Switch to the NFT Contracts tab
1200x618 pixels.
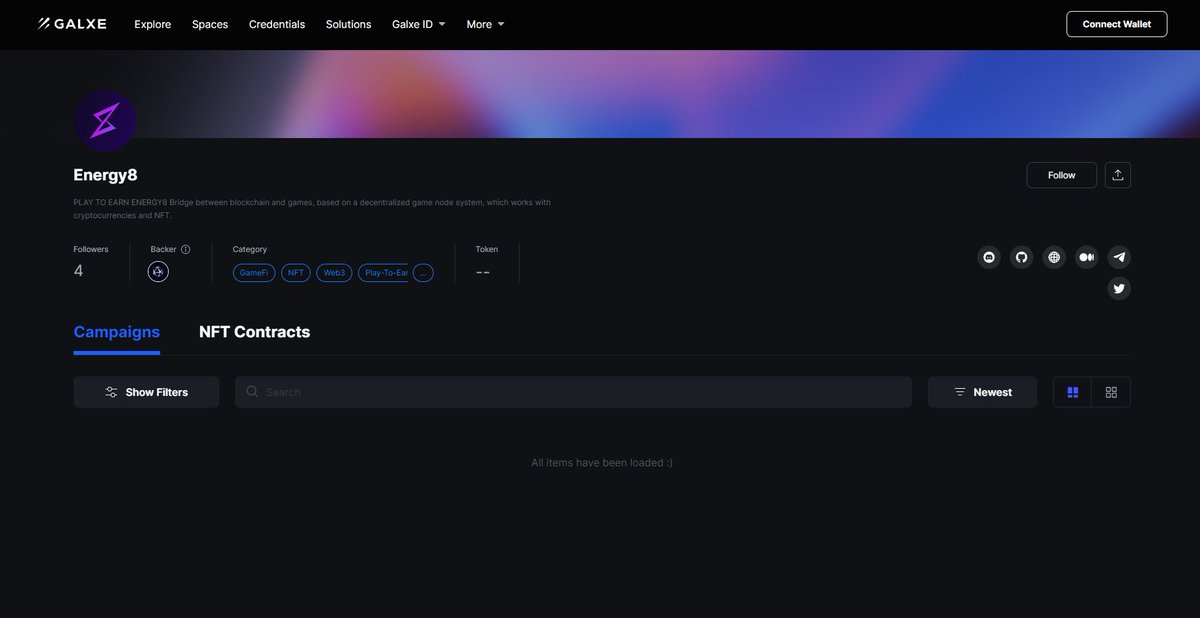[254, 332]
